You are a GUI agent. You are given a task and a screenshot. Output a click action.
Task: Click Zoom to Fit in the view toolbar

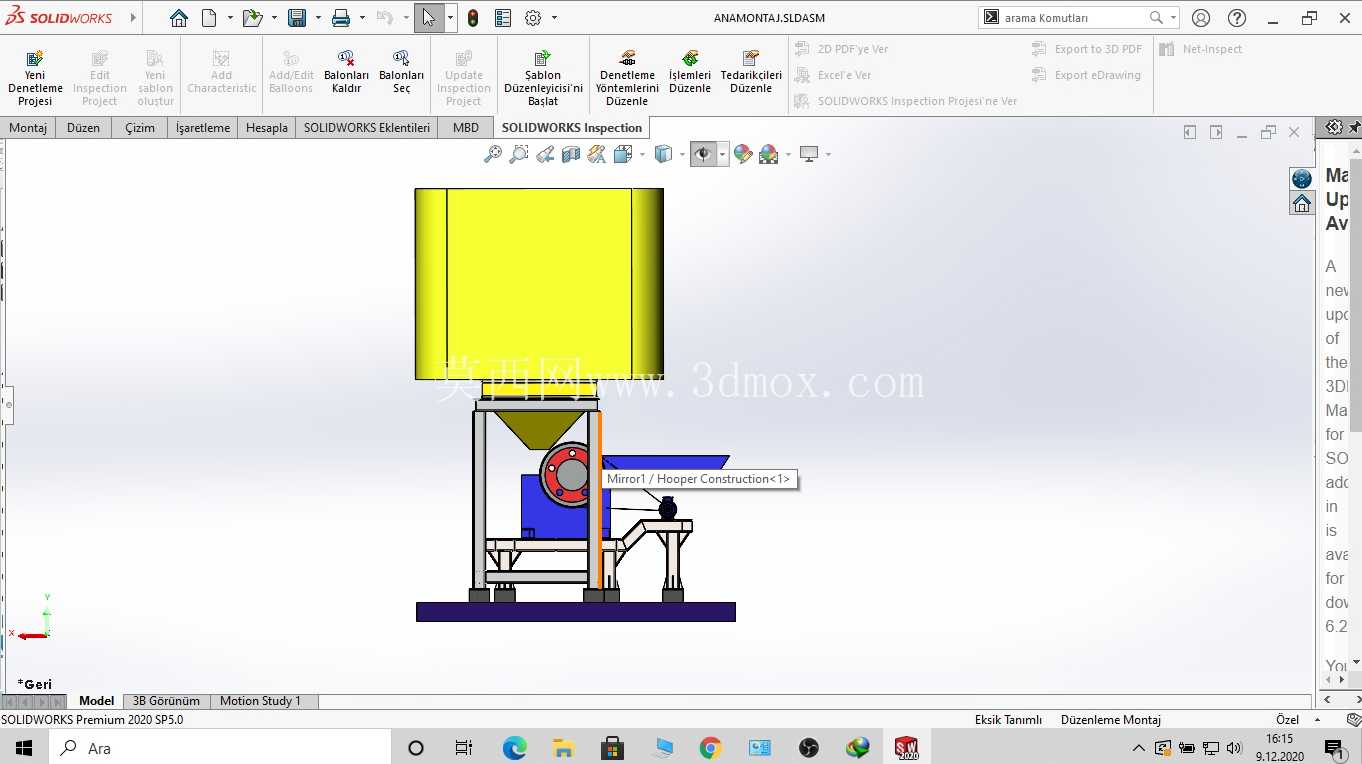click(x=493, y=154)
